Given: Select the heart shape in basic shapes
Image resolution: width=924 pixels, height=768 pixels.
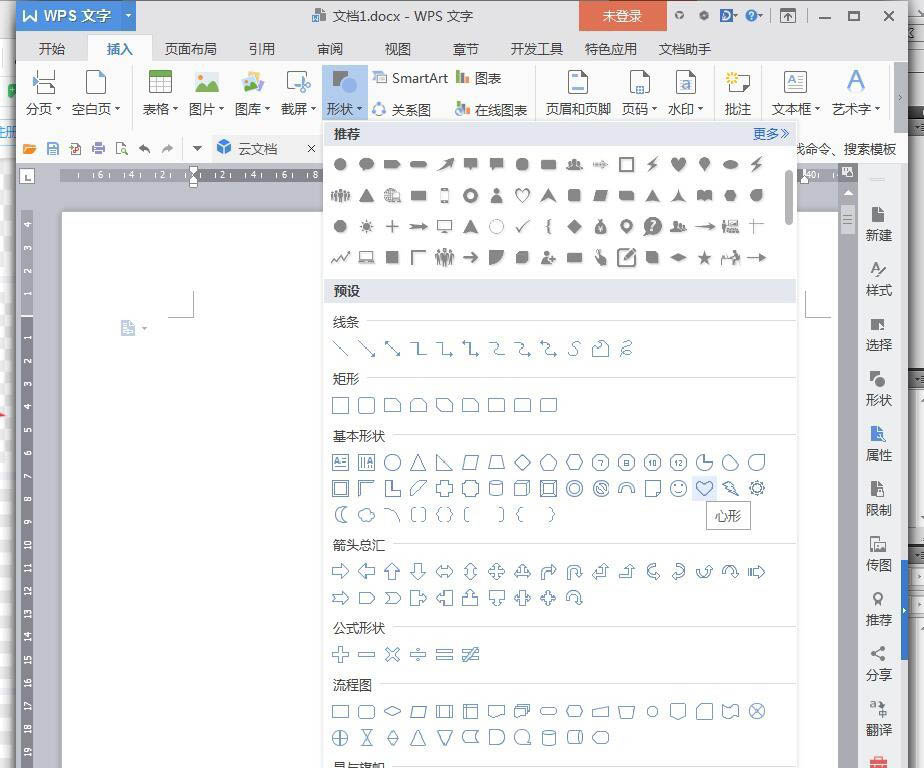Looking at the screenshot, I should coord(704,488).
